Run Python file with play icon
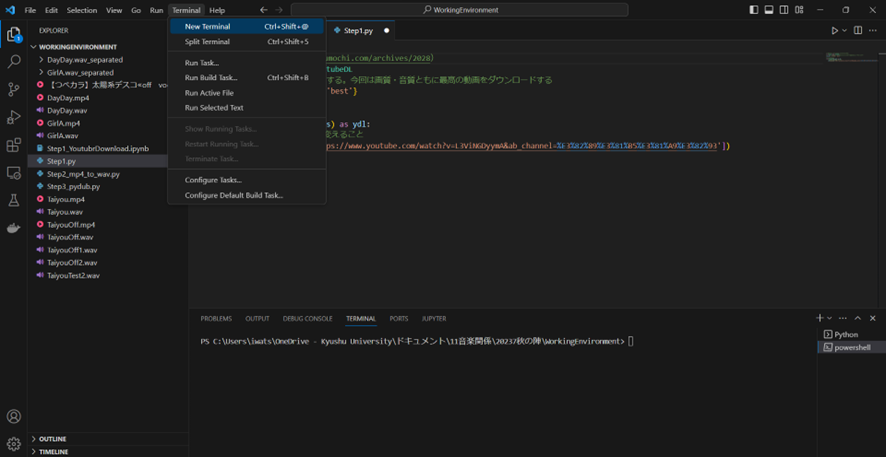 (x=835, y=31)
